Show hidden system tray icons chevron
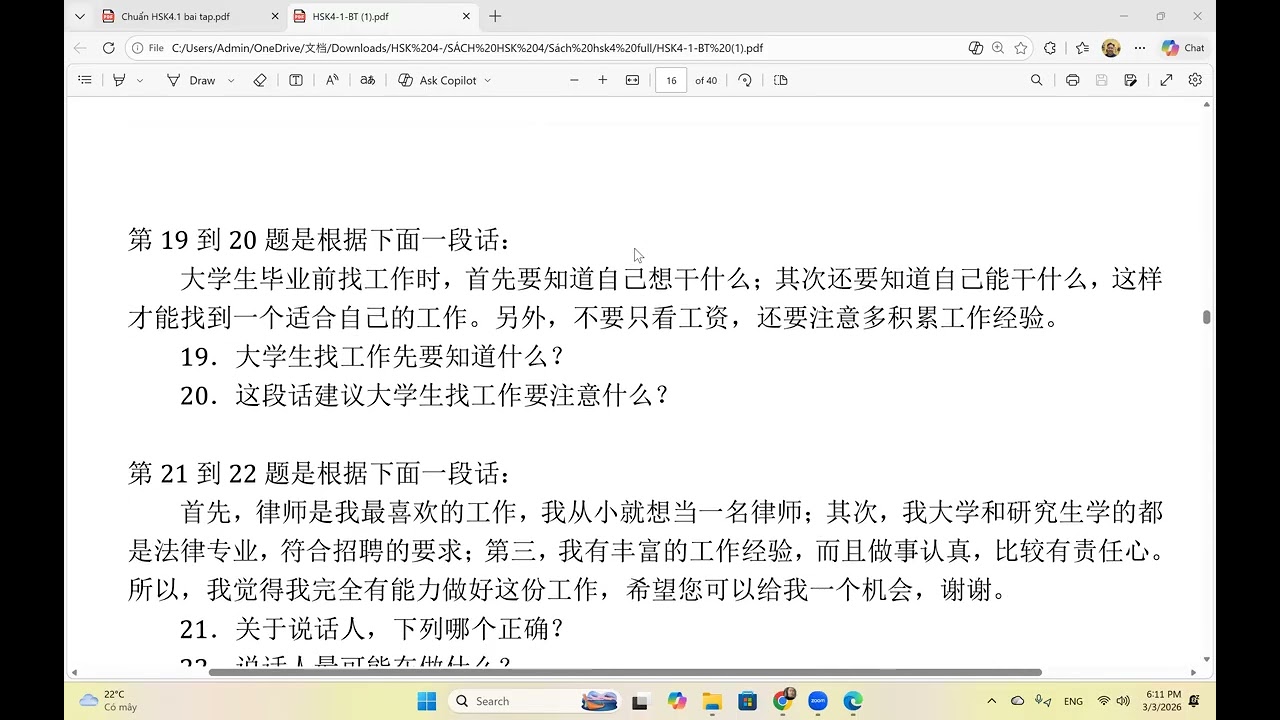 click(992, 701)
